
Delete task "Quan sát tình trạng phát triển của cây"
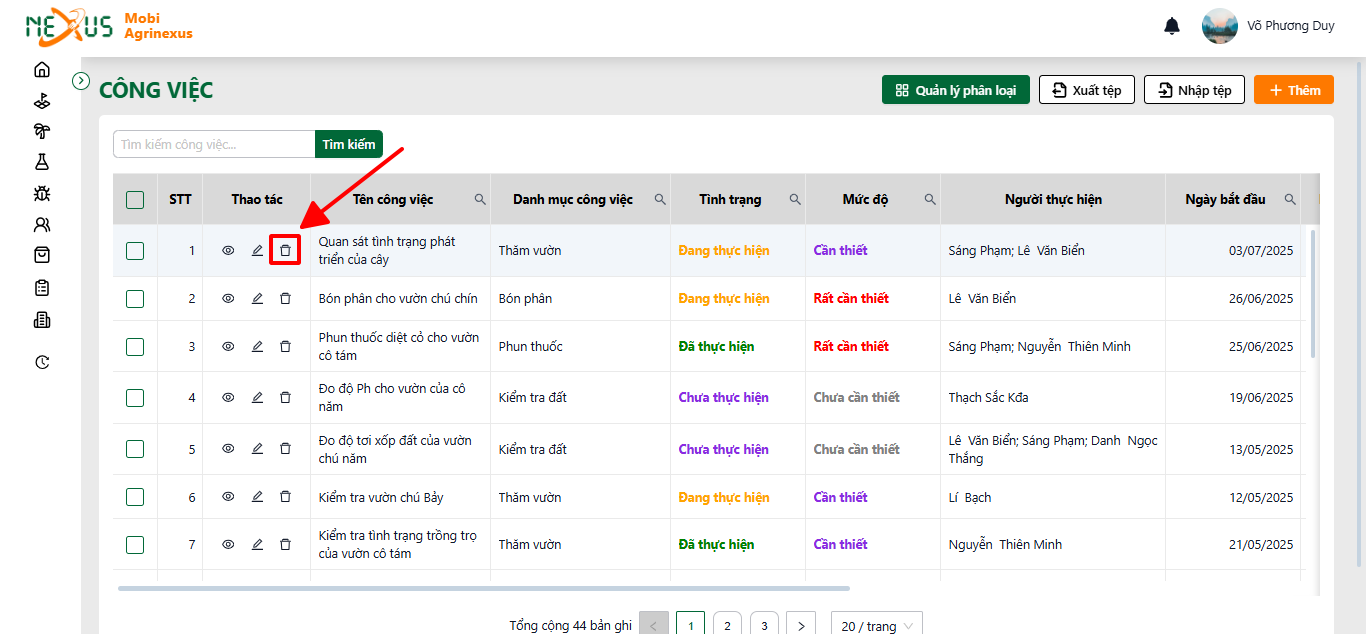point(285,250)
